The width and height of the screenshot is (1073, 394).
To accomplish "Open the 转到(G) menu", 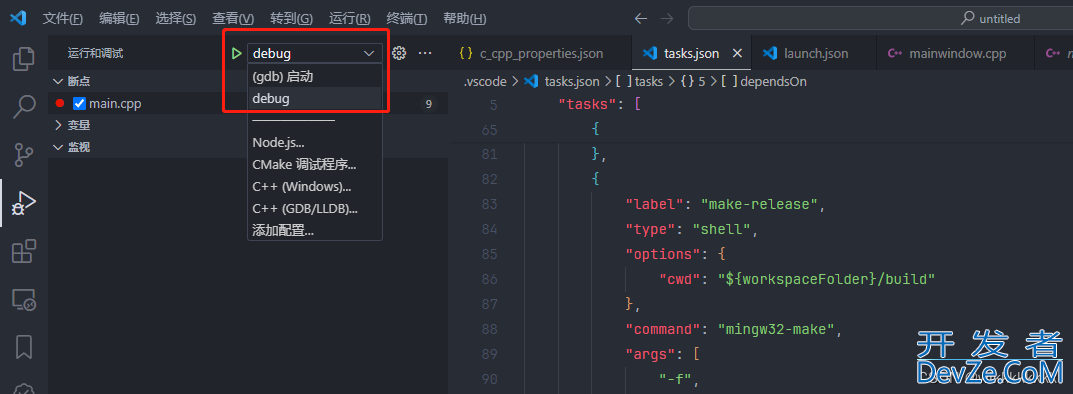I will point(291,18).
